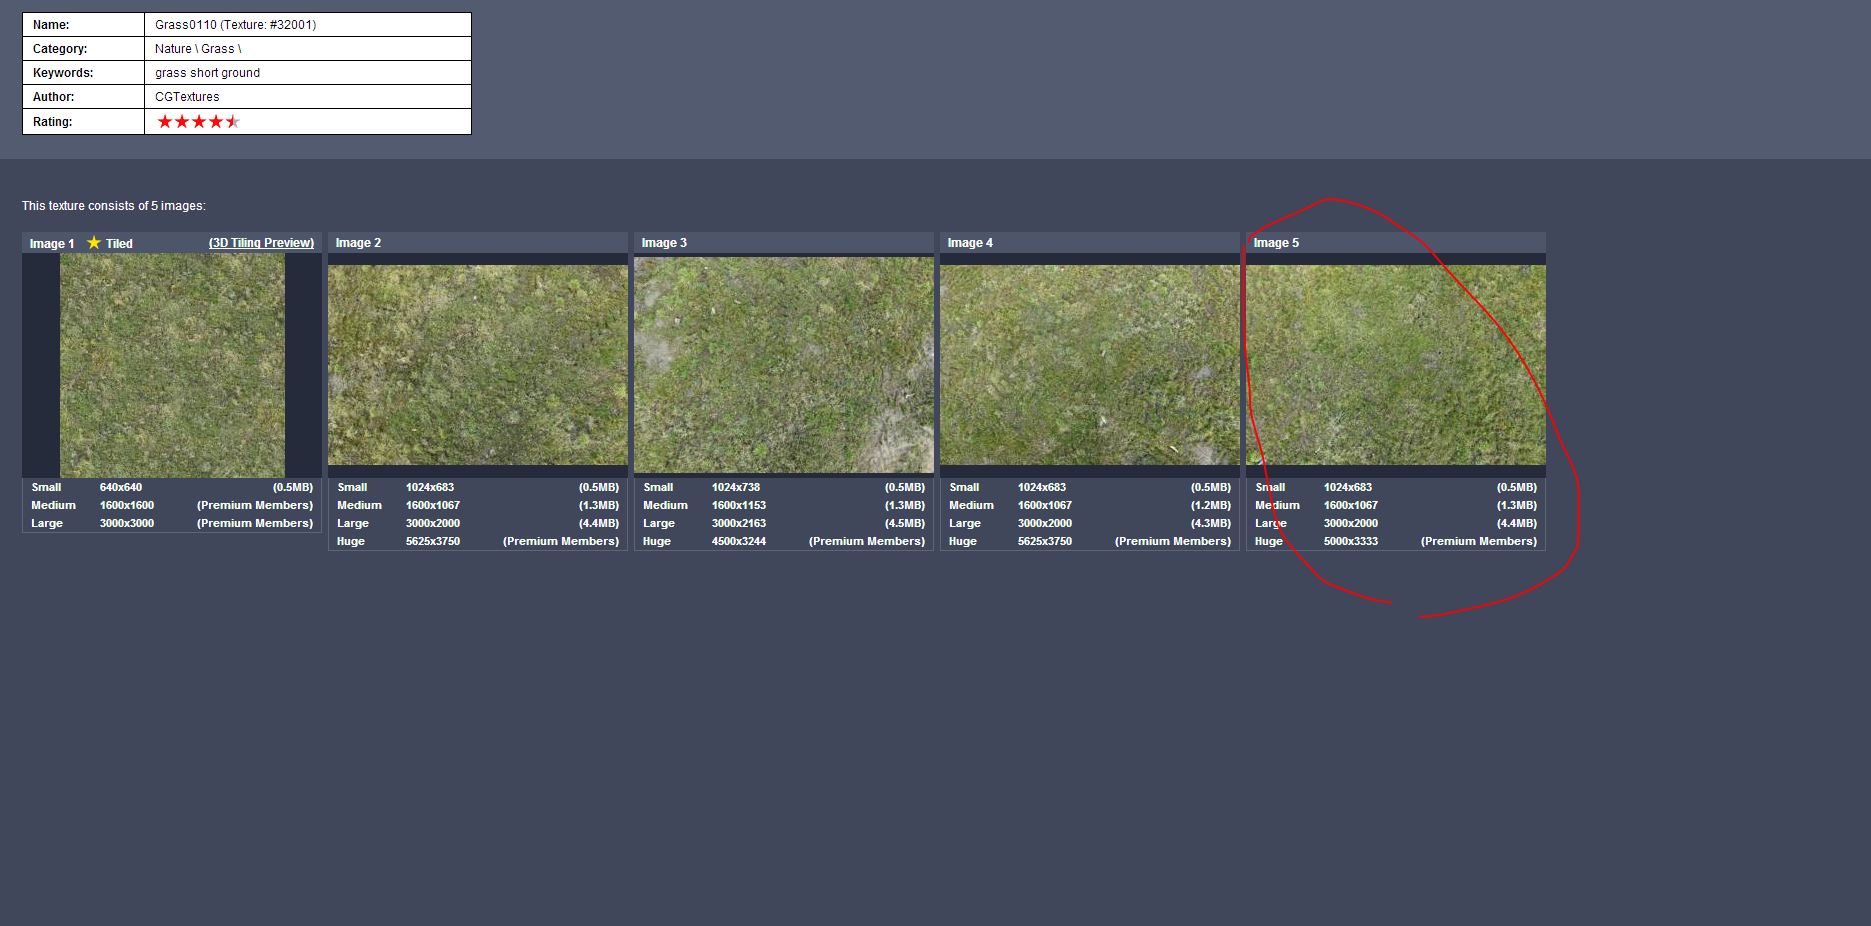1871x926 pixels.
Task: Open Image 1 tiled grass thumbnail
Action: tap(172, 365)
